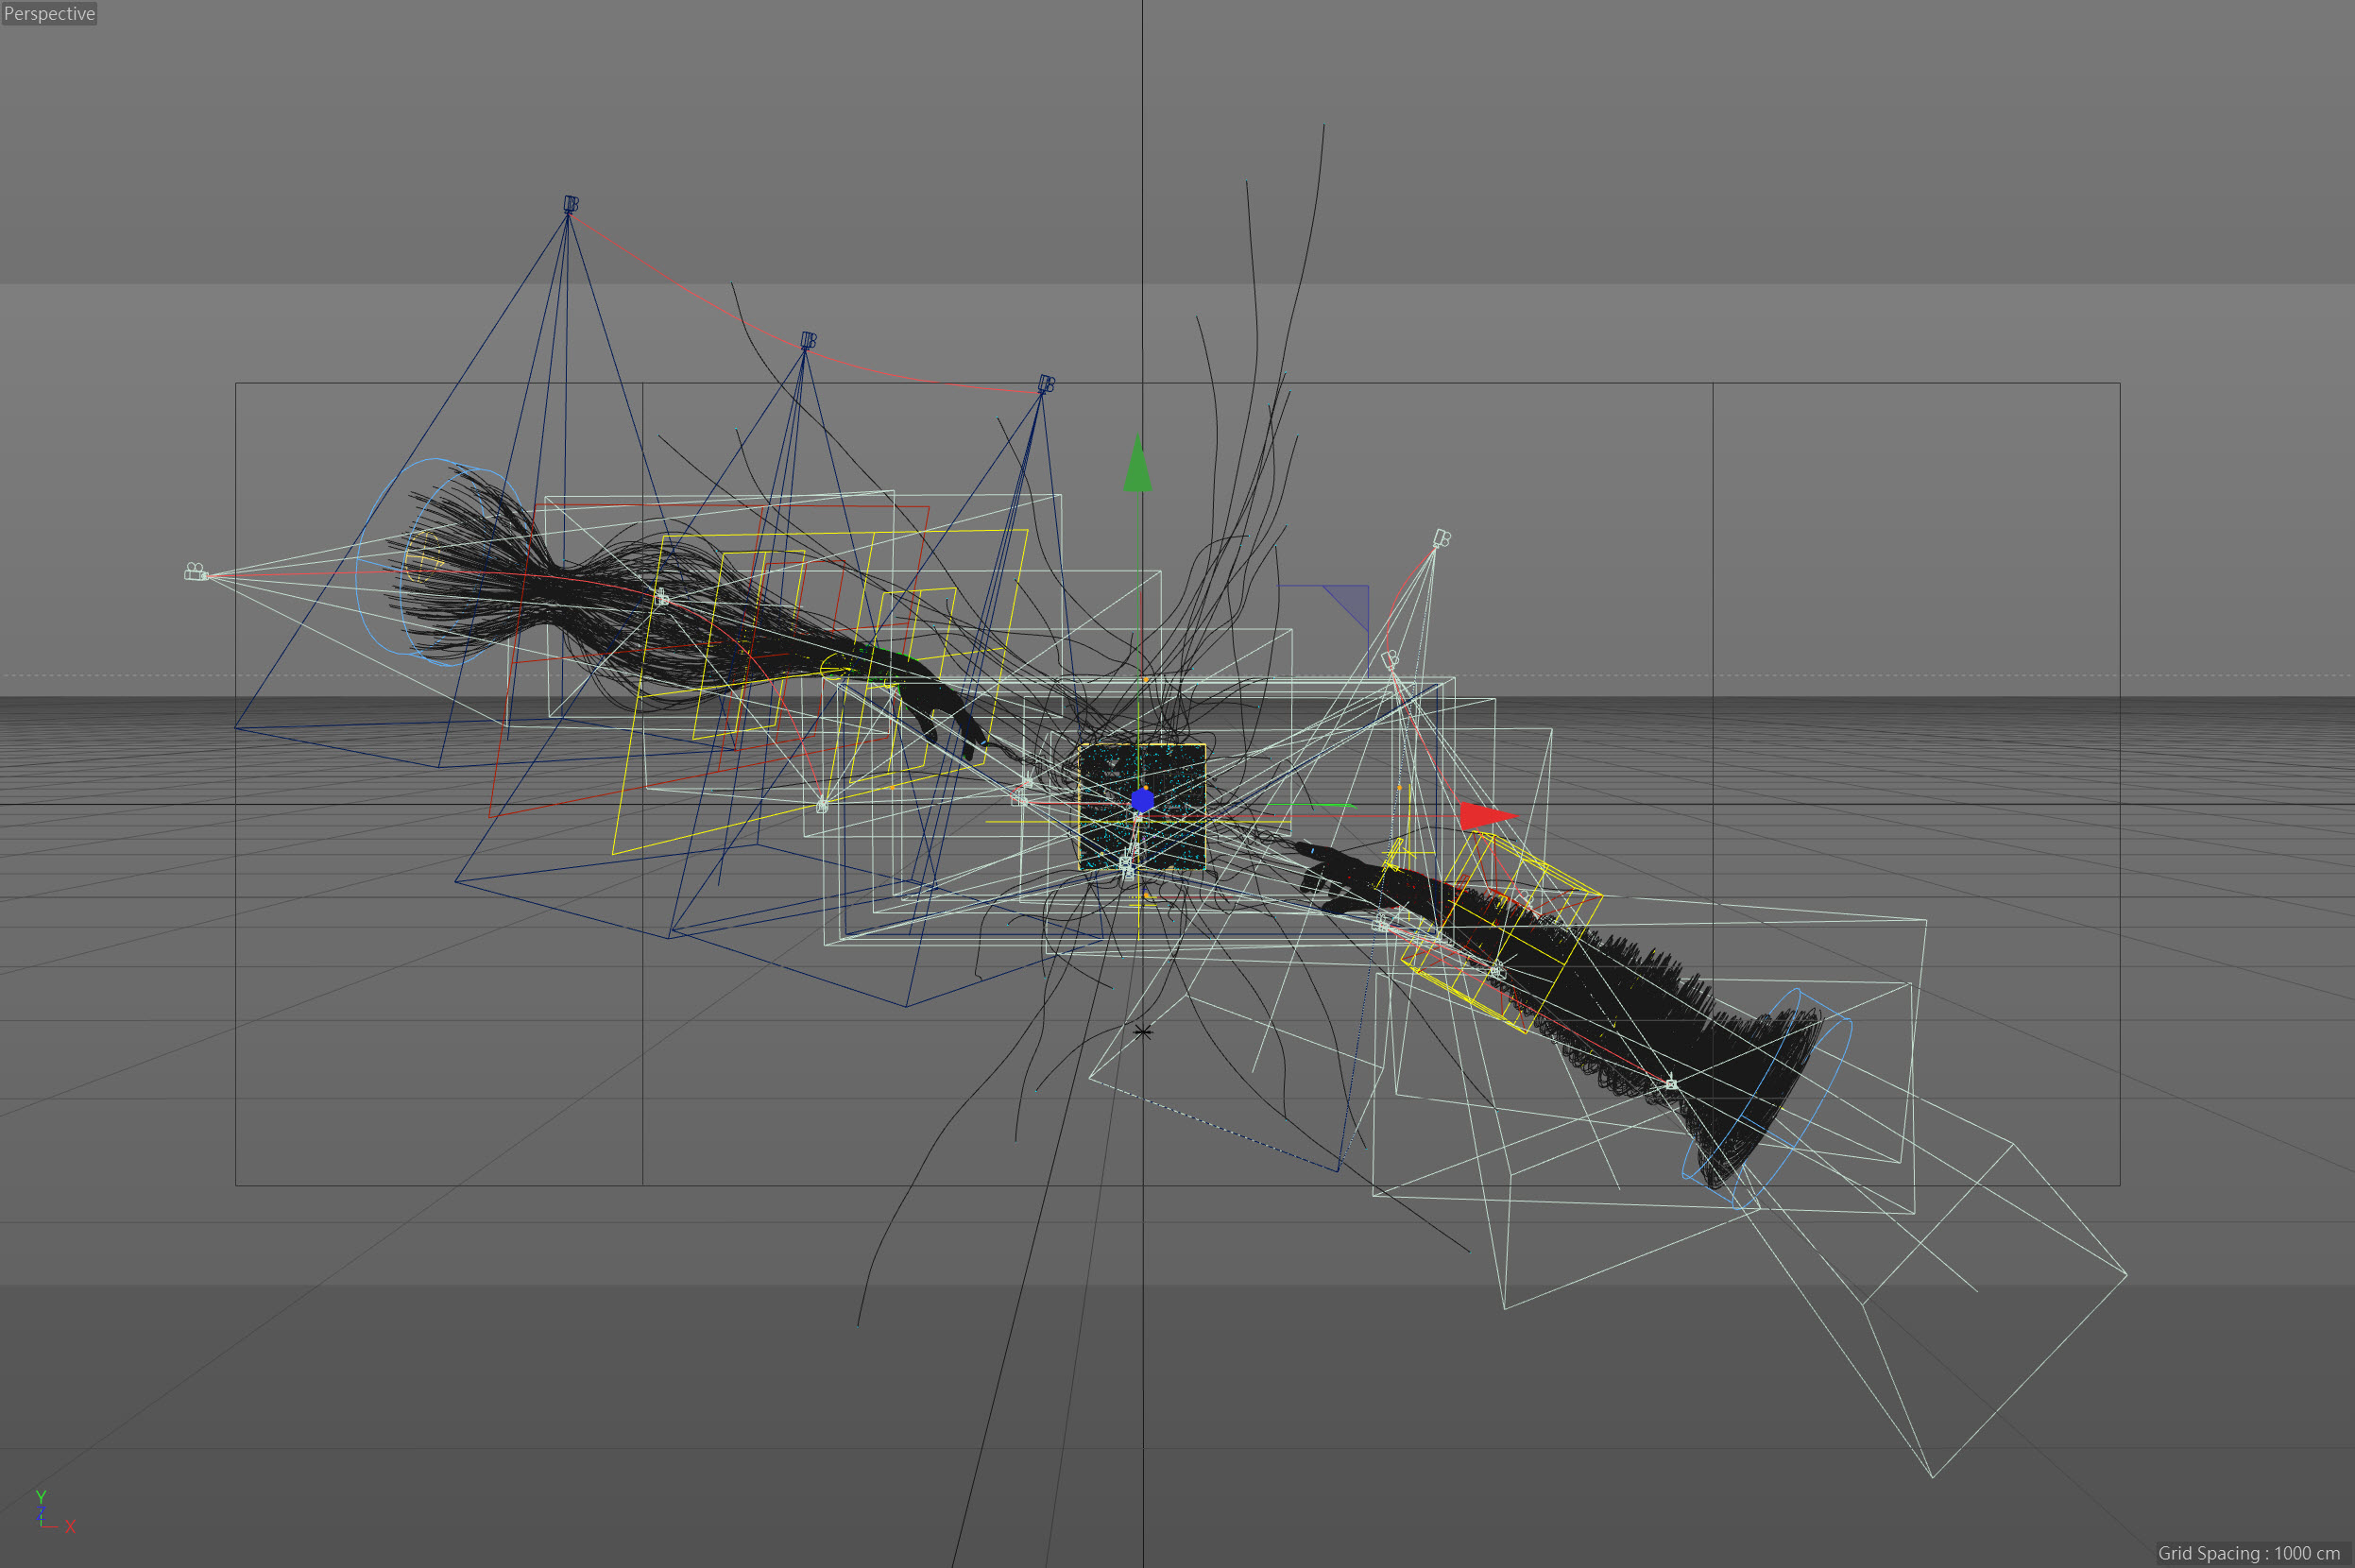This screenshot has width=2355, height=1568.
Task: Click the blue Z-axis hexagon handle
Action: pos(1142,800)
